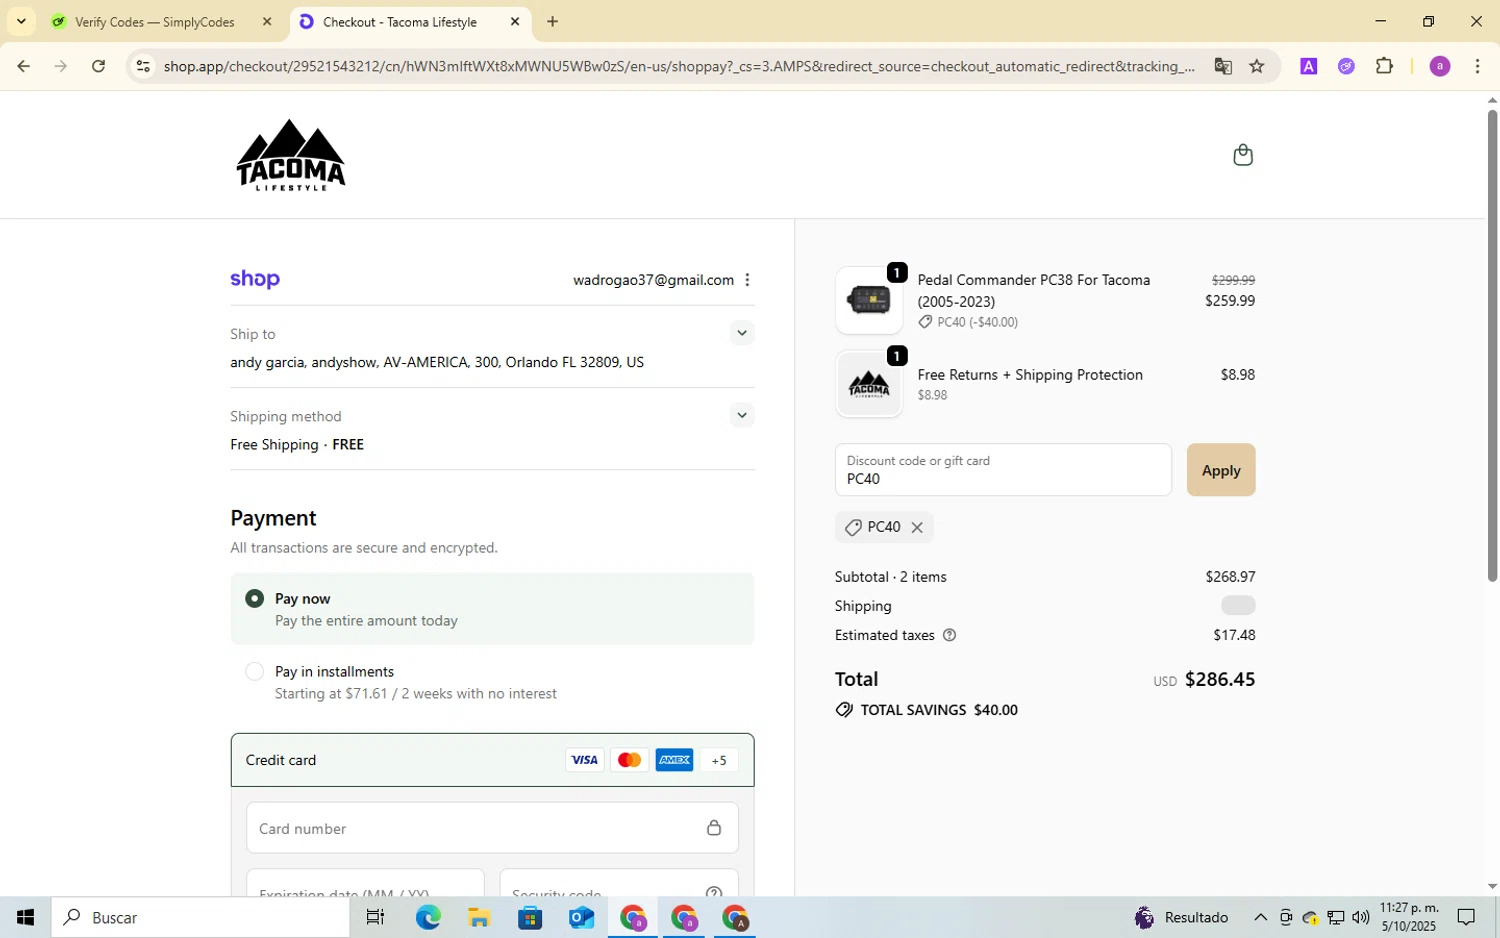1500x938 pixels.
Task: Click the Credit card payment header
Action: [x=492, y=760]
